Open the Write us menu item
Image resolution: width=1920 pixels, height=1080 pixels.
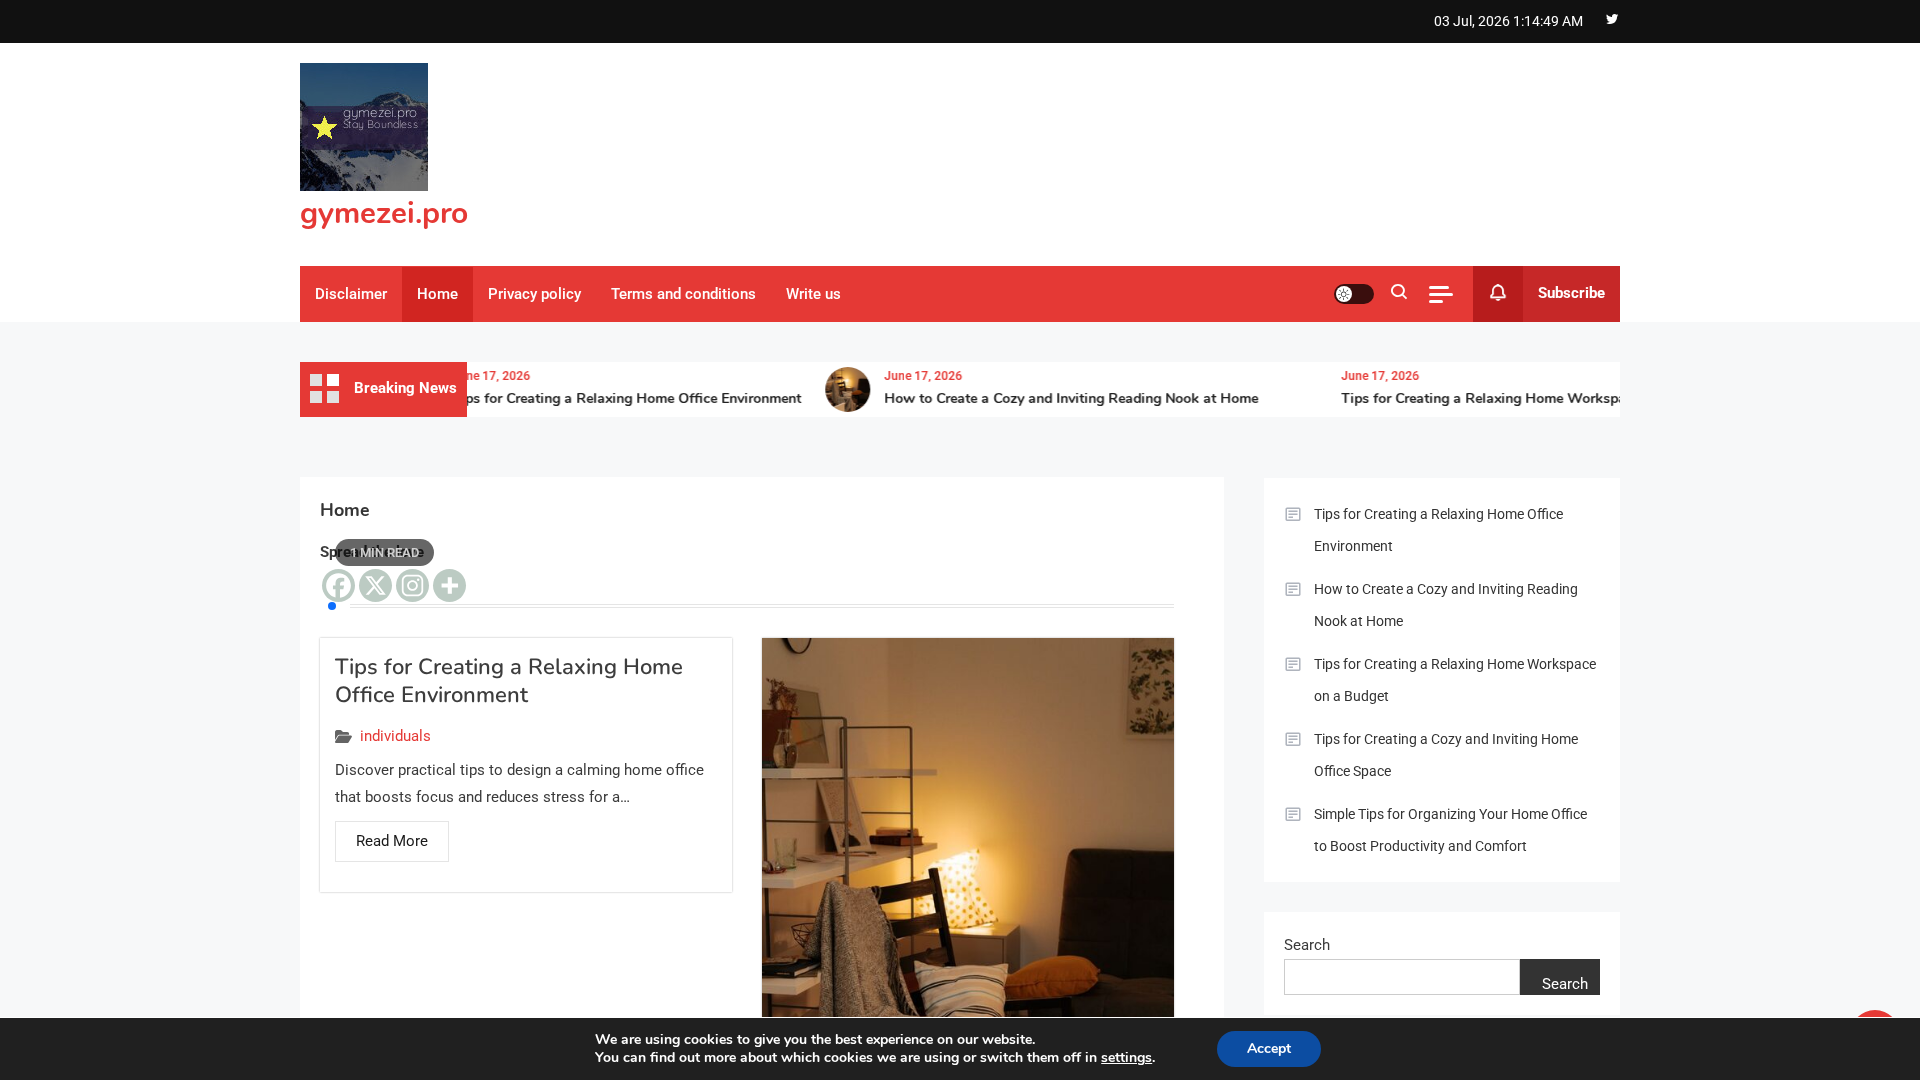coord(813,294)
